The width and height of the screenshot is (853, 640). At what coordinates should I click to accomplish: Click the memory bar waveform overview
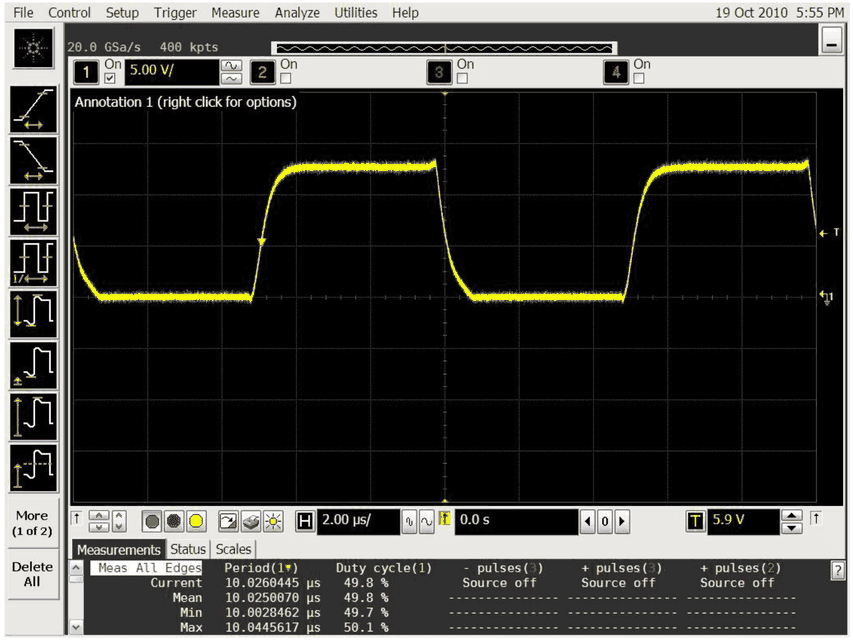(444, 48)
